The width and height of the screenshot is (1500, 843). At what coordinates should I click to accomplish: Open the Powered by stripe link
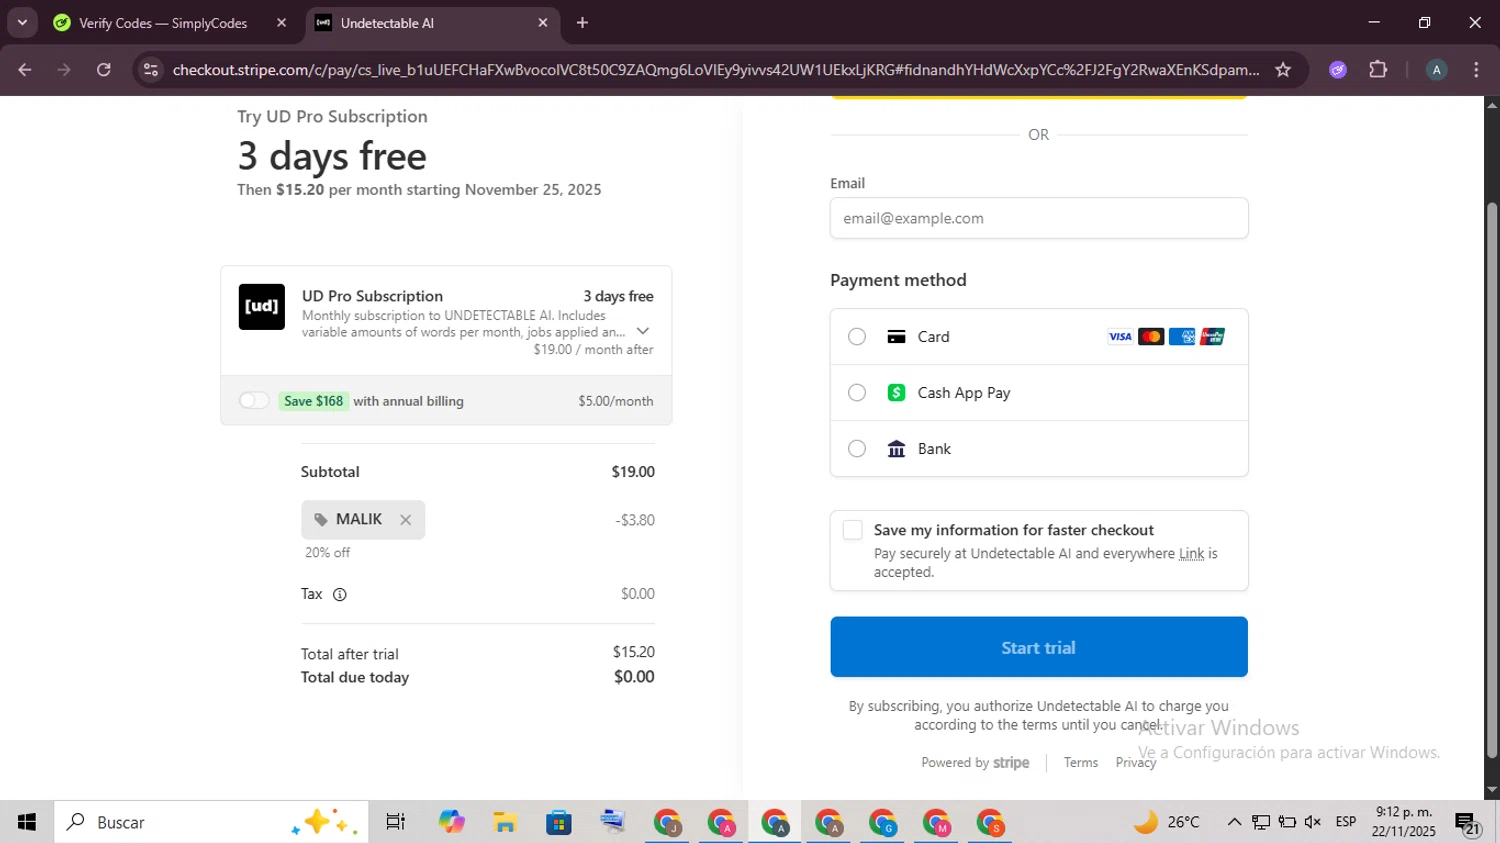975,763
